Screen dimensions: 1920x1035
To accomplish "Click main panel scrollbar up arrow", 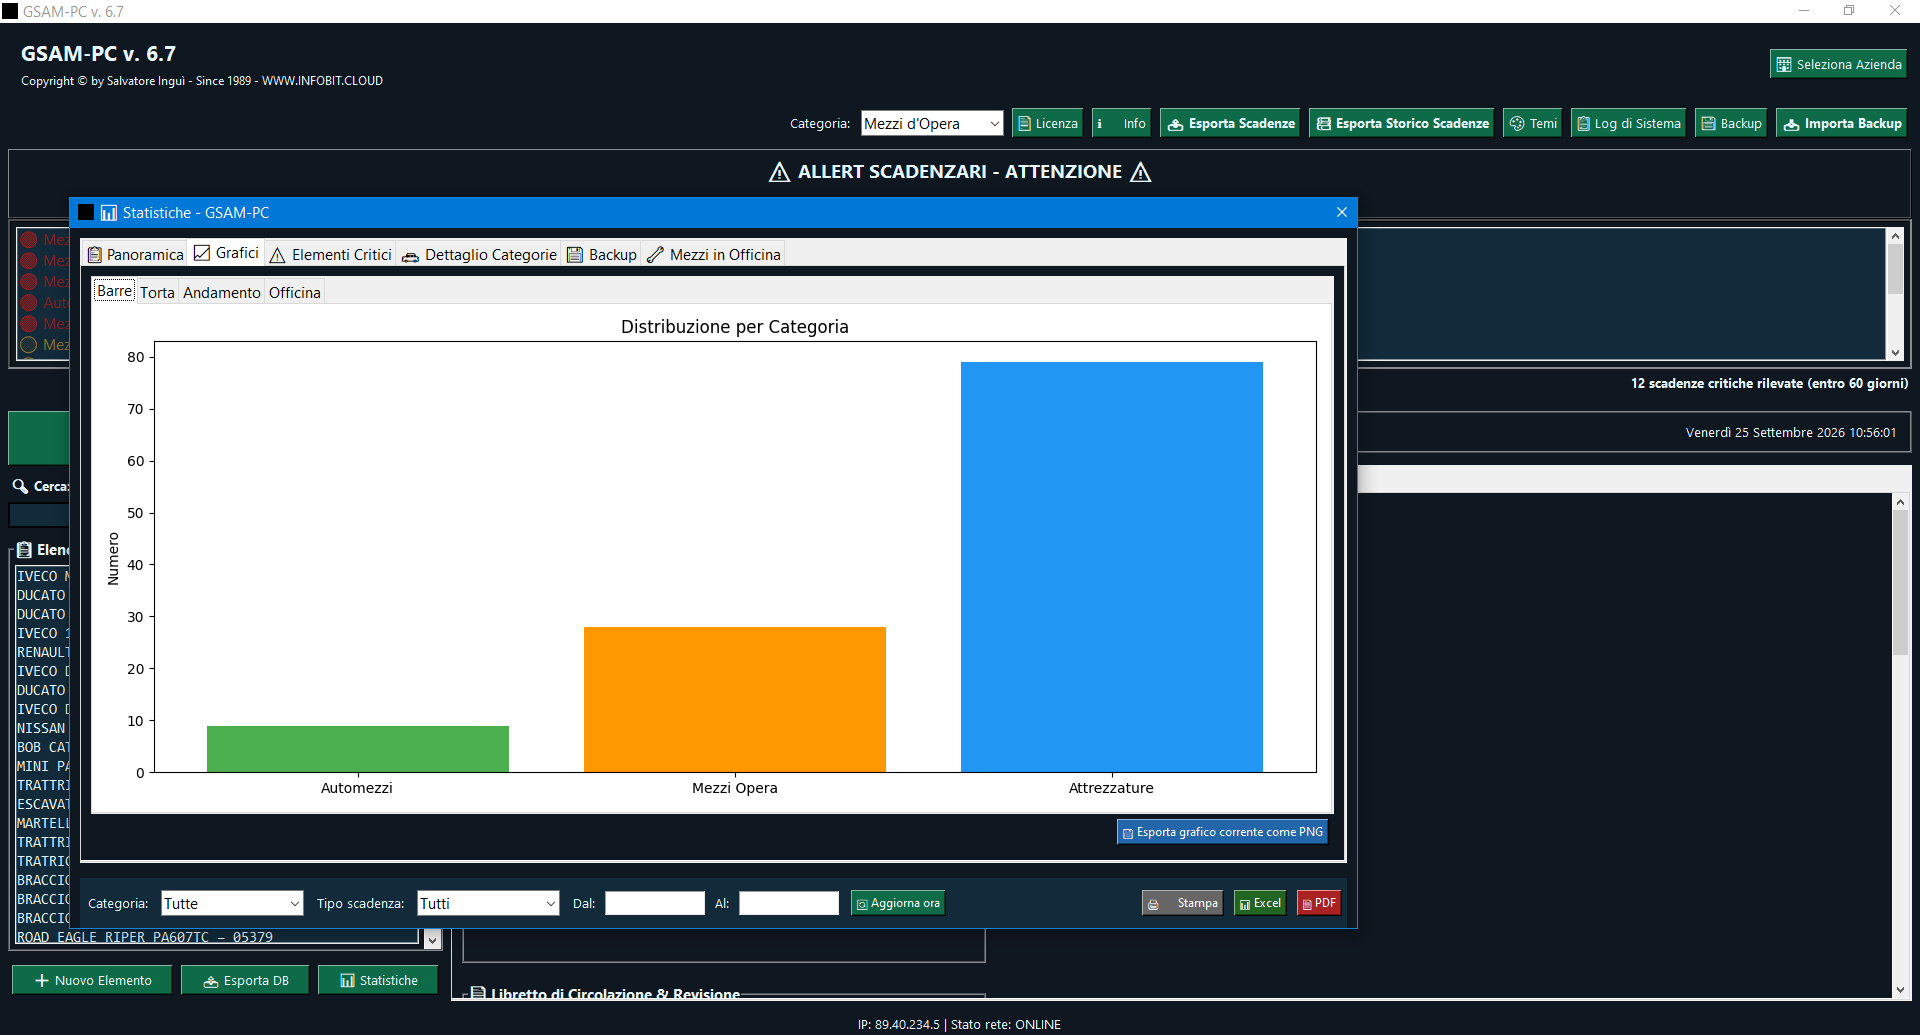I will pyautogui.click(x=1900, y=502).
